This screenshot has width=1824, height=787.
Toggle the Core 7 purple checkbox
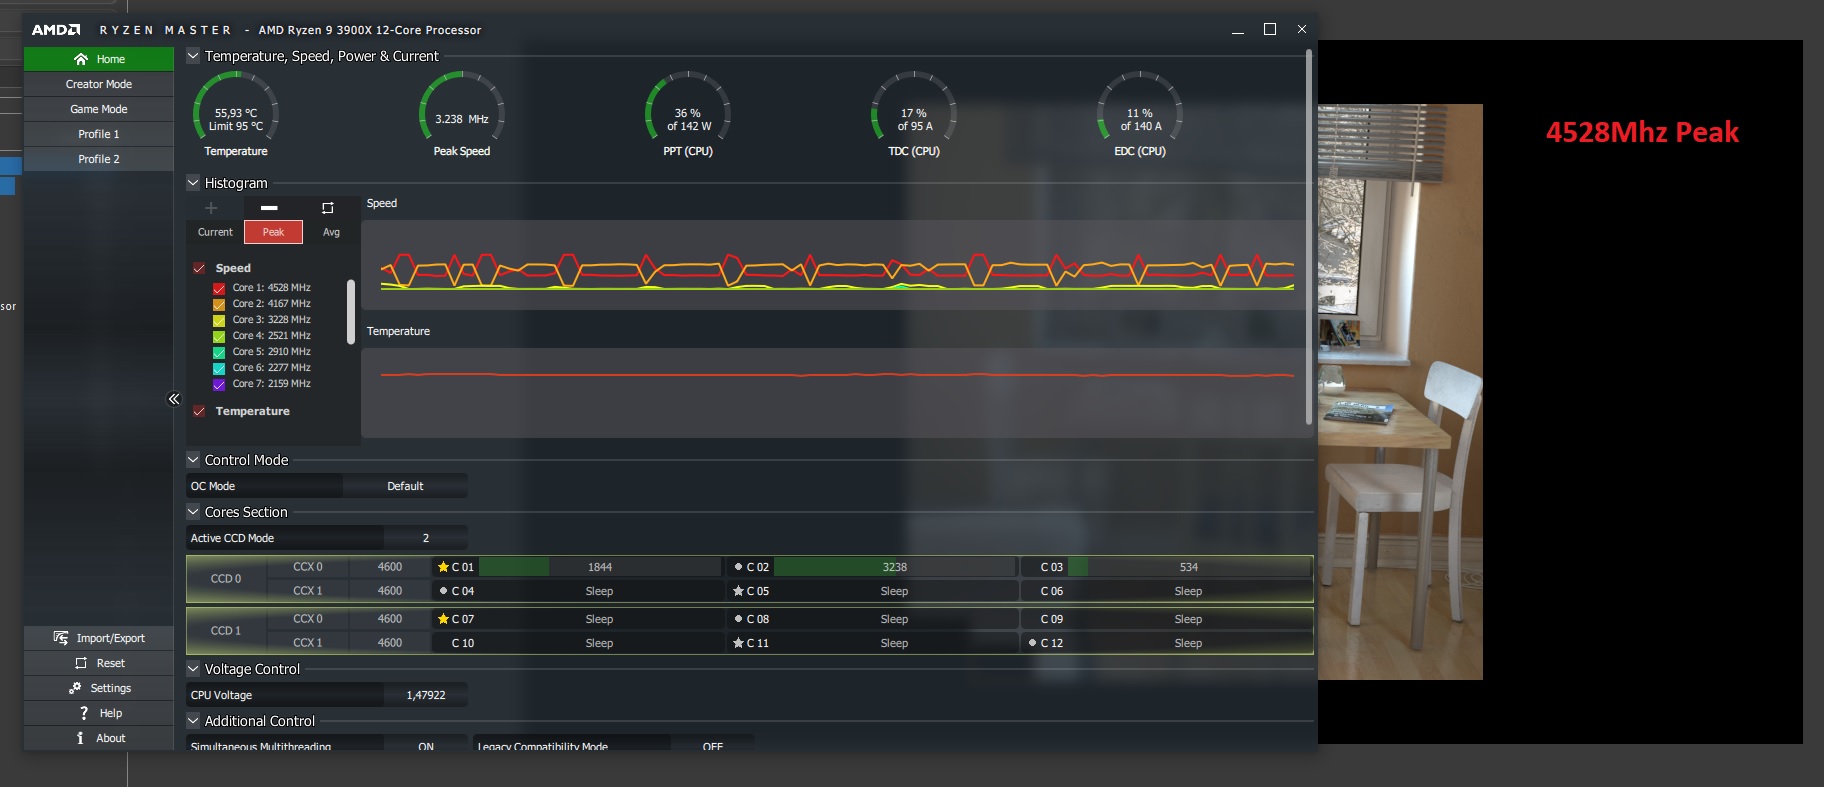pos(219,384)
